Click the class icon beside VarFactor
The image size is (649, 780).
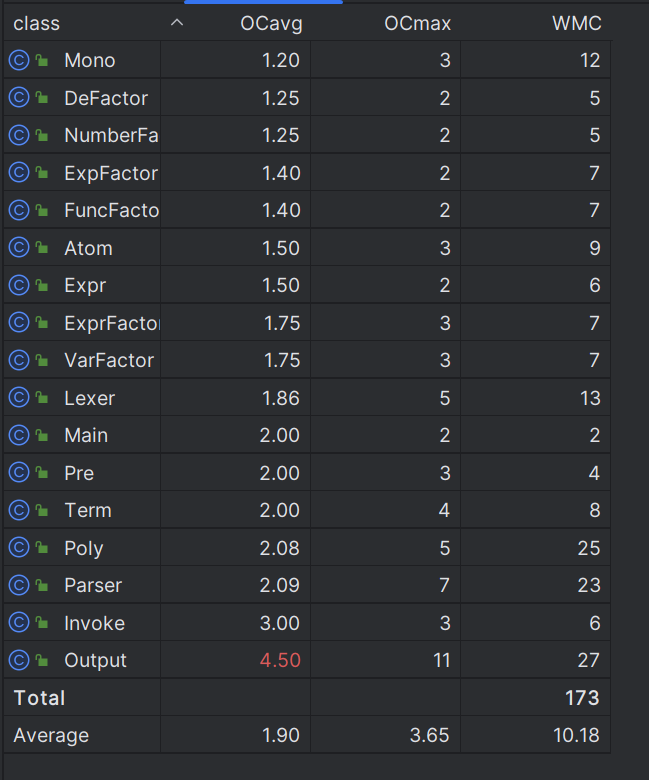19,360
